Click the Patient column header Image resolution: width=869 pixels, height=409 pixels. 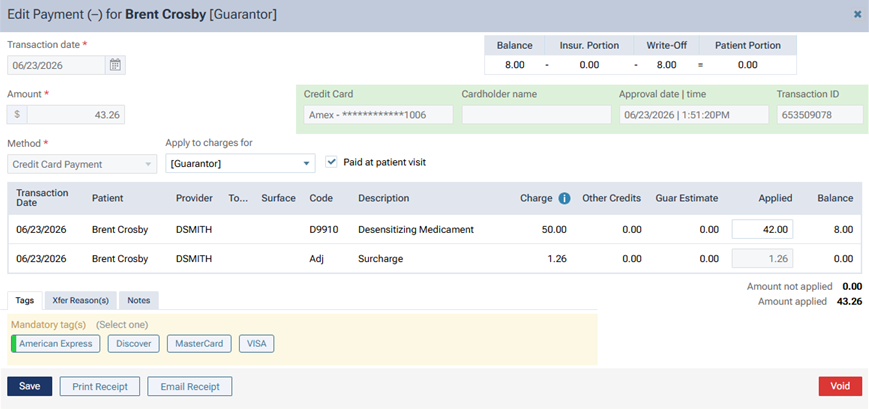108,198
